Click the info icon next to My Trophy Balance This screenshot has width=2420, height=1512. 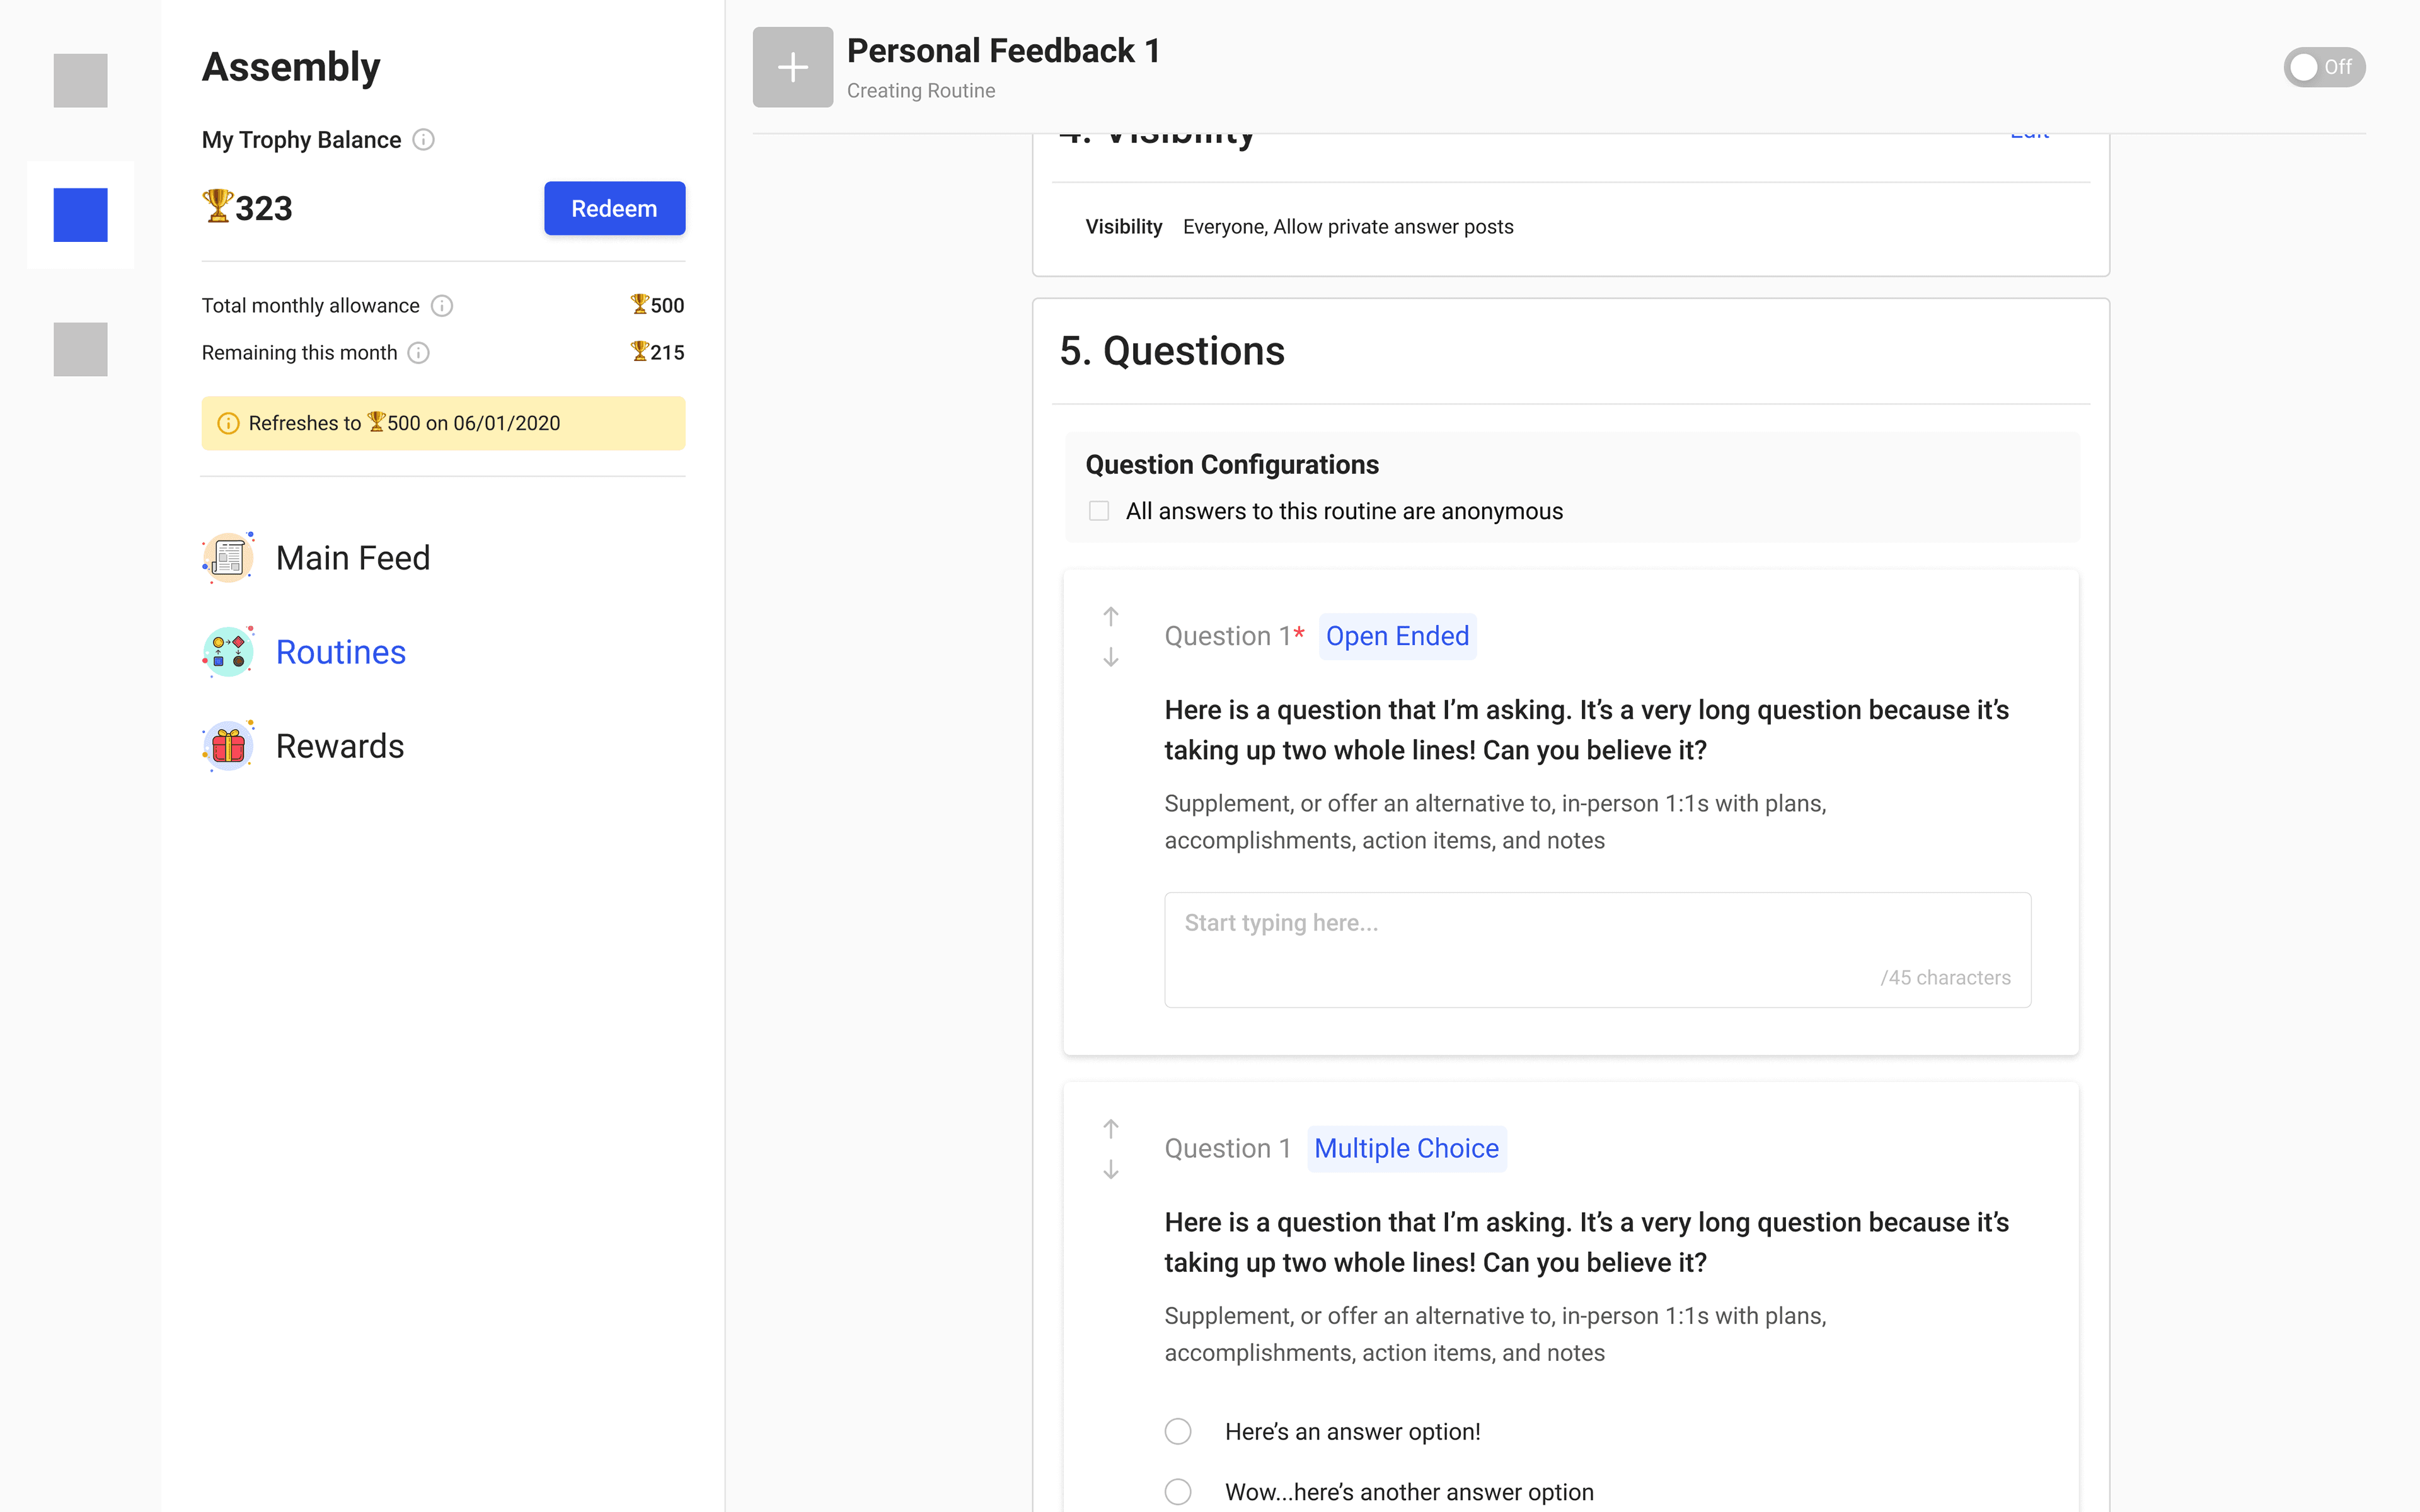424,140
